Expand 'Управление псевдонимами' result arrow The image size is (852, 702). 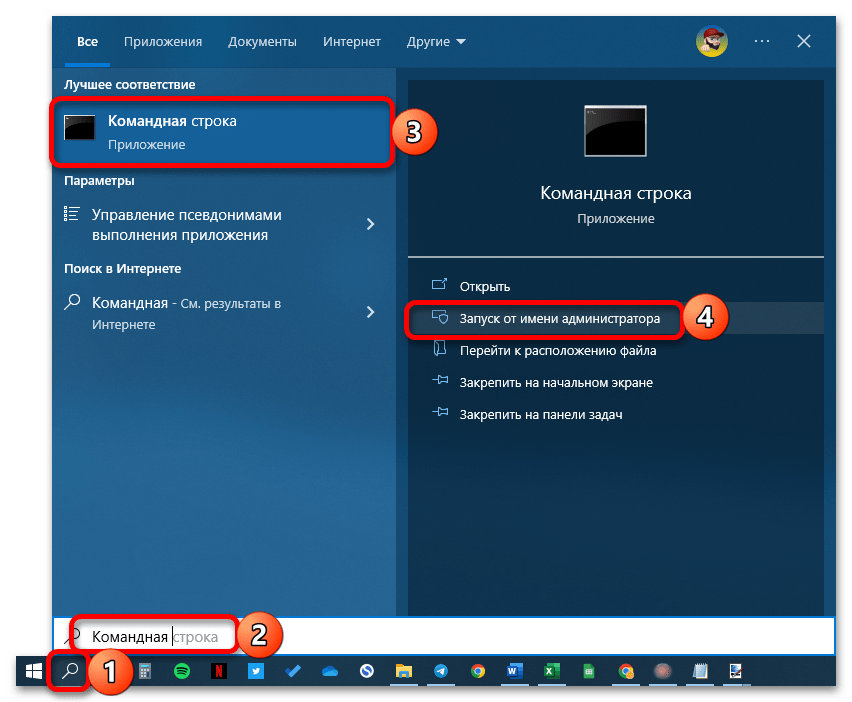[370, 225]
